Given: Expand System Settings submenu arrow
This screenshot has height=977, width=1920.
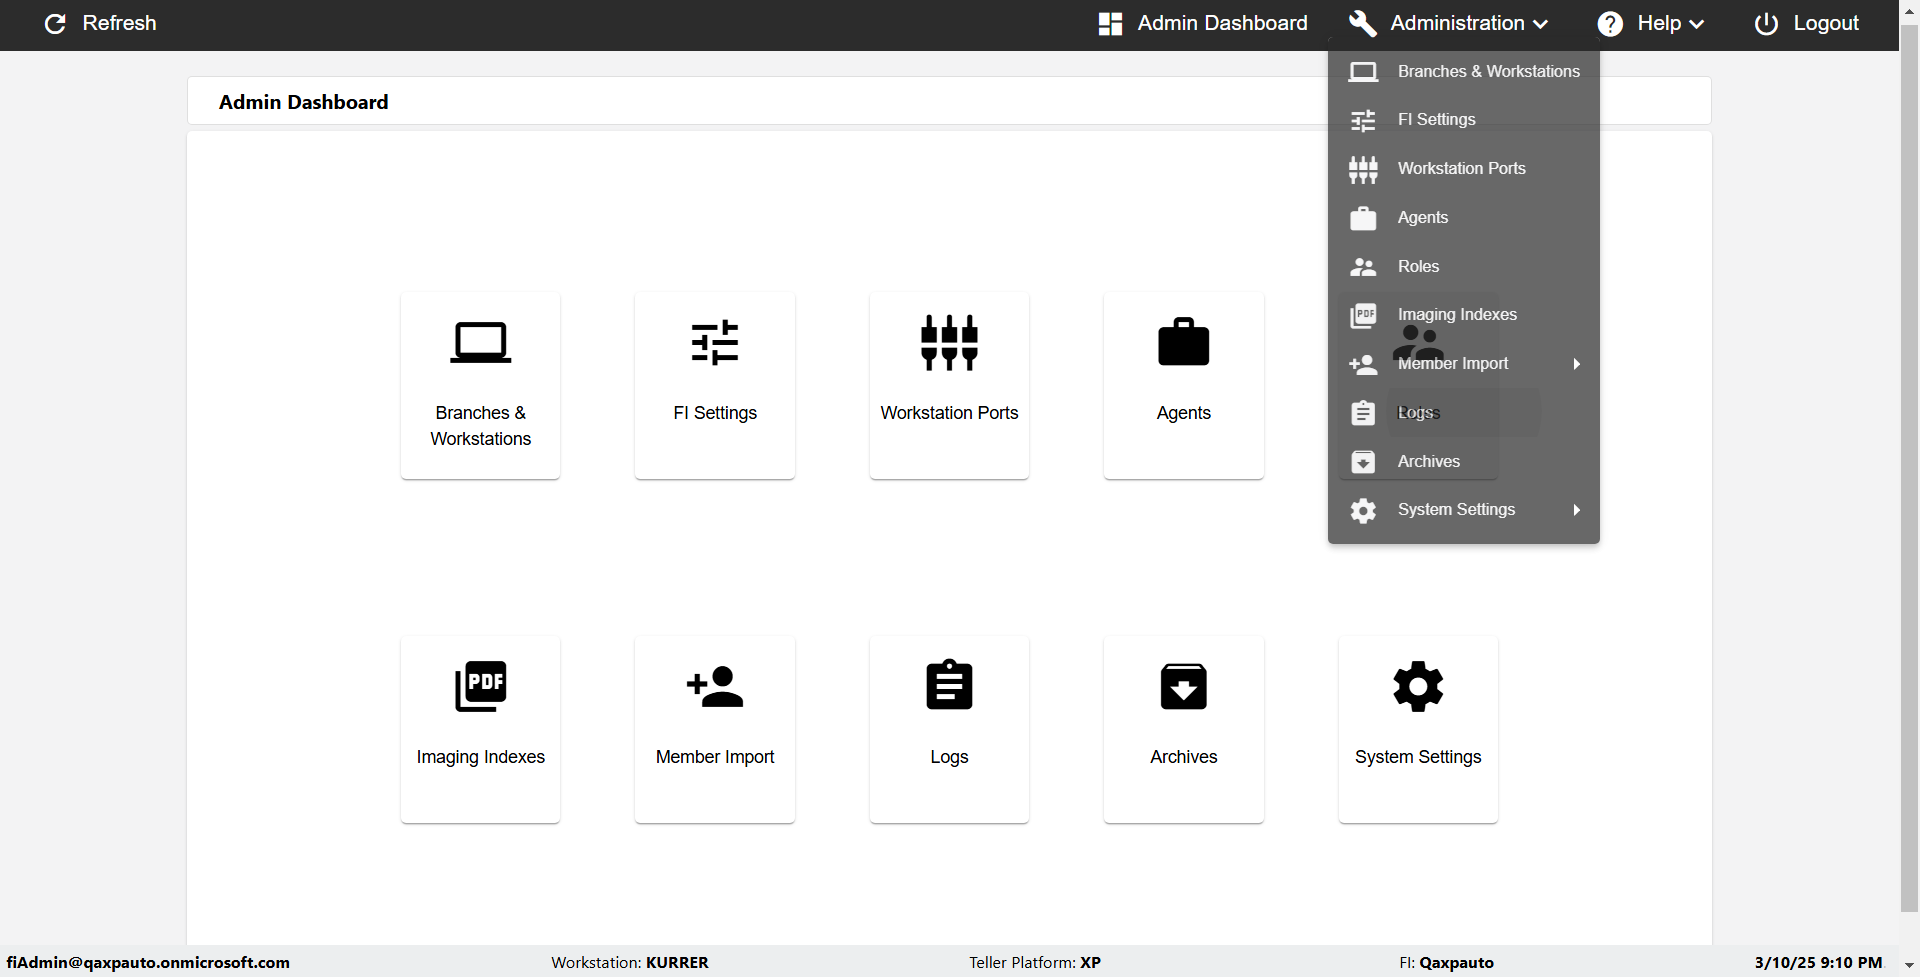Looking at the screenshot, I should [1577, 510].
